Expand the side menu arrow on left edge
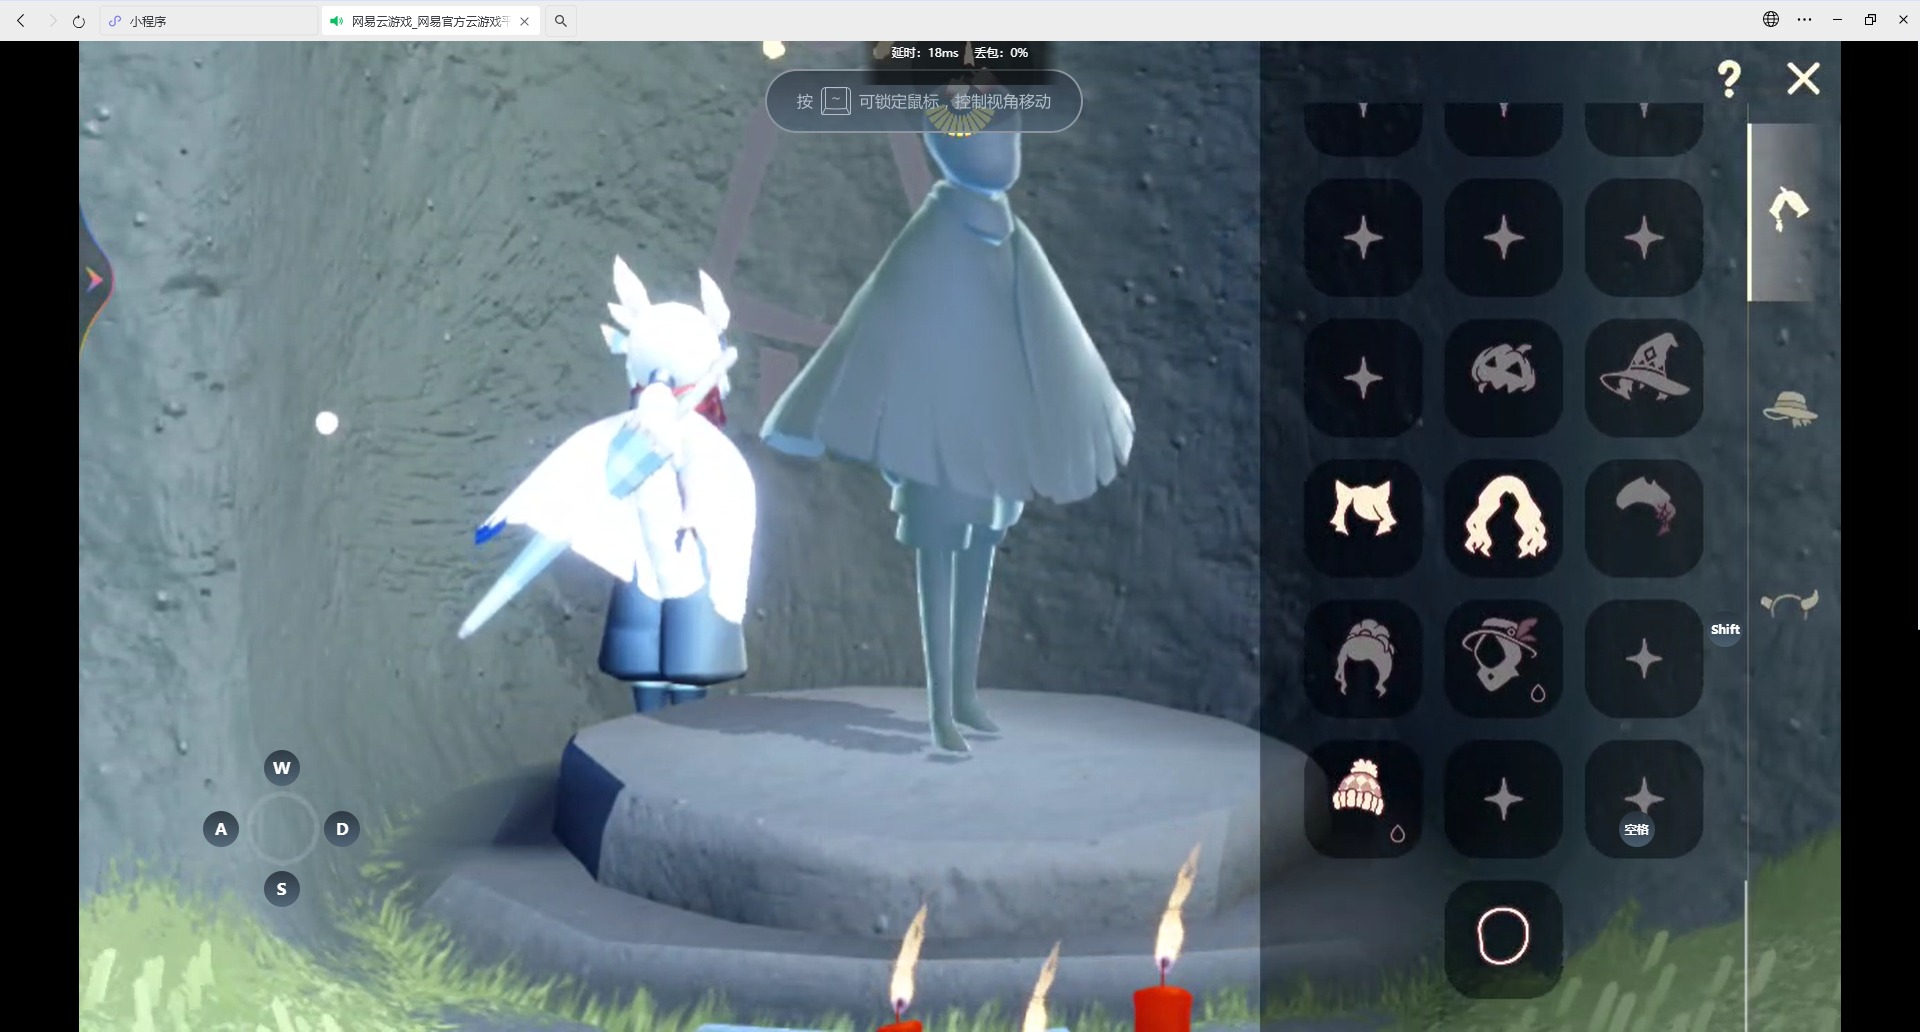The width and height of the screenshot is (1920, 1032). [x=95, y=280]
